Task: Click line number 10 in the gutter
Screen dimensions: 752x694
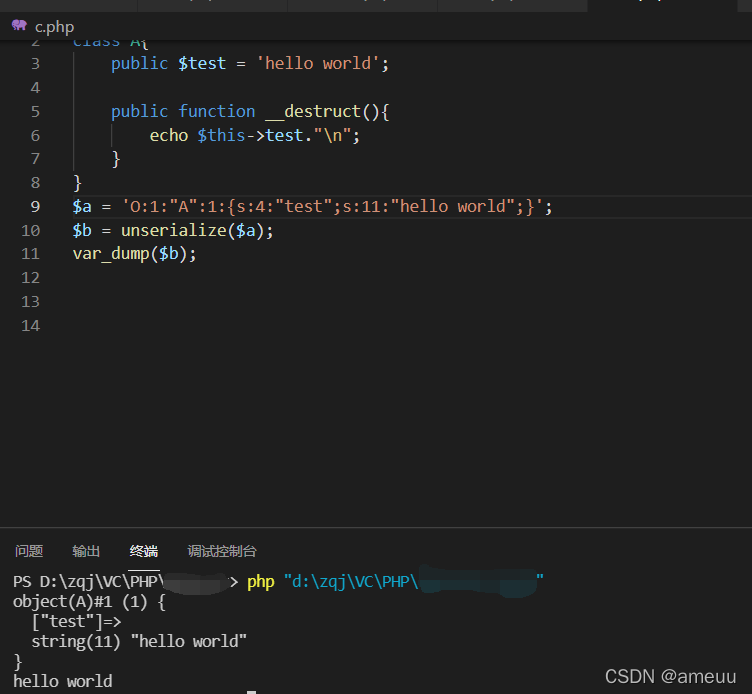Action: click(x=30, y=231)
